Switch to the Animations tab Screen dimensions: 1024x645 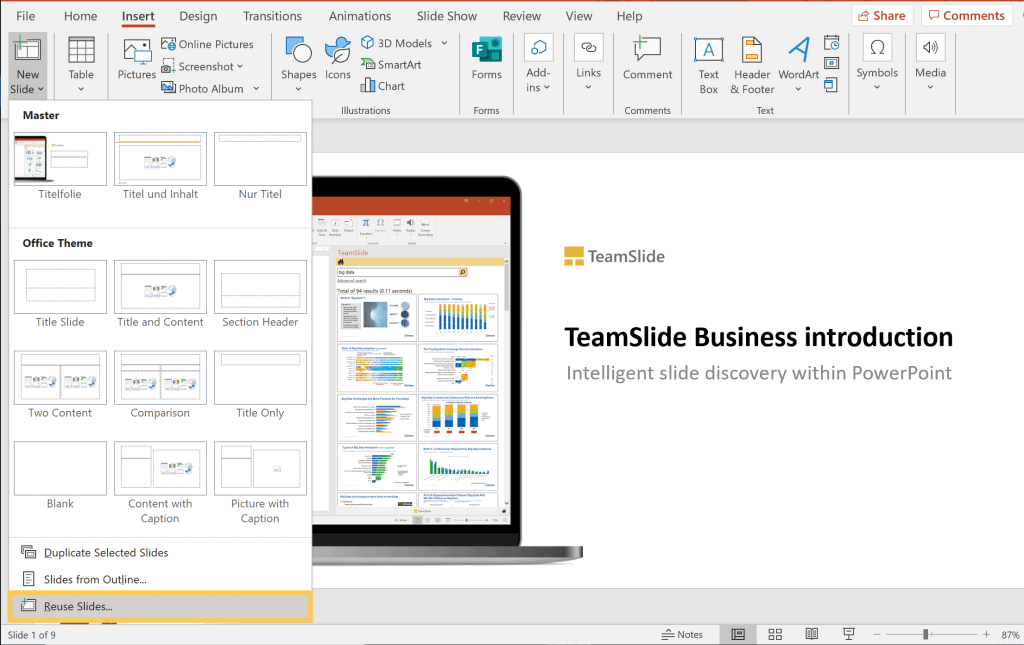360,16
